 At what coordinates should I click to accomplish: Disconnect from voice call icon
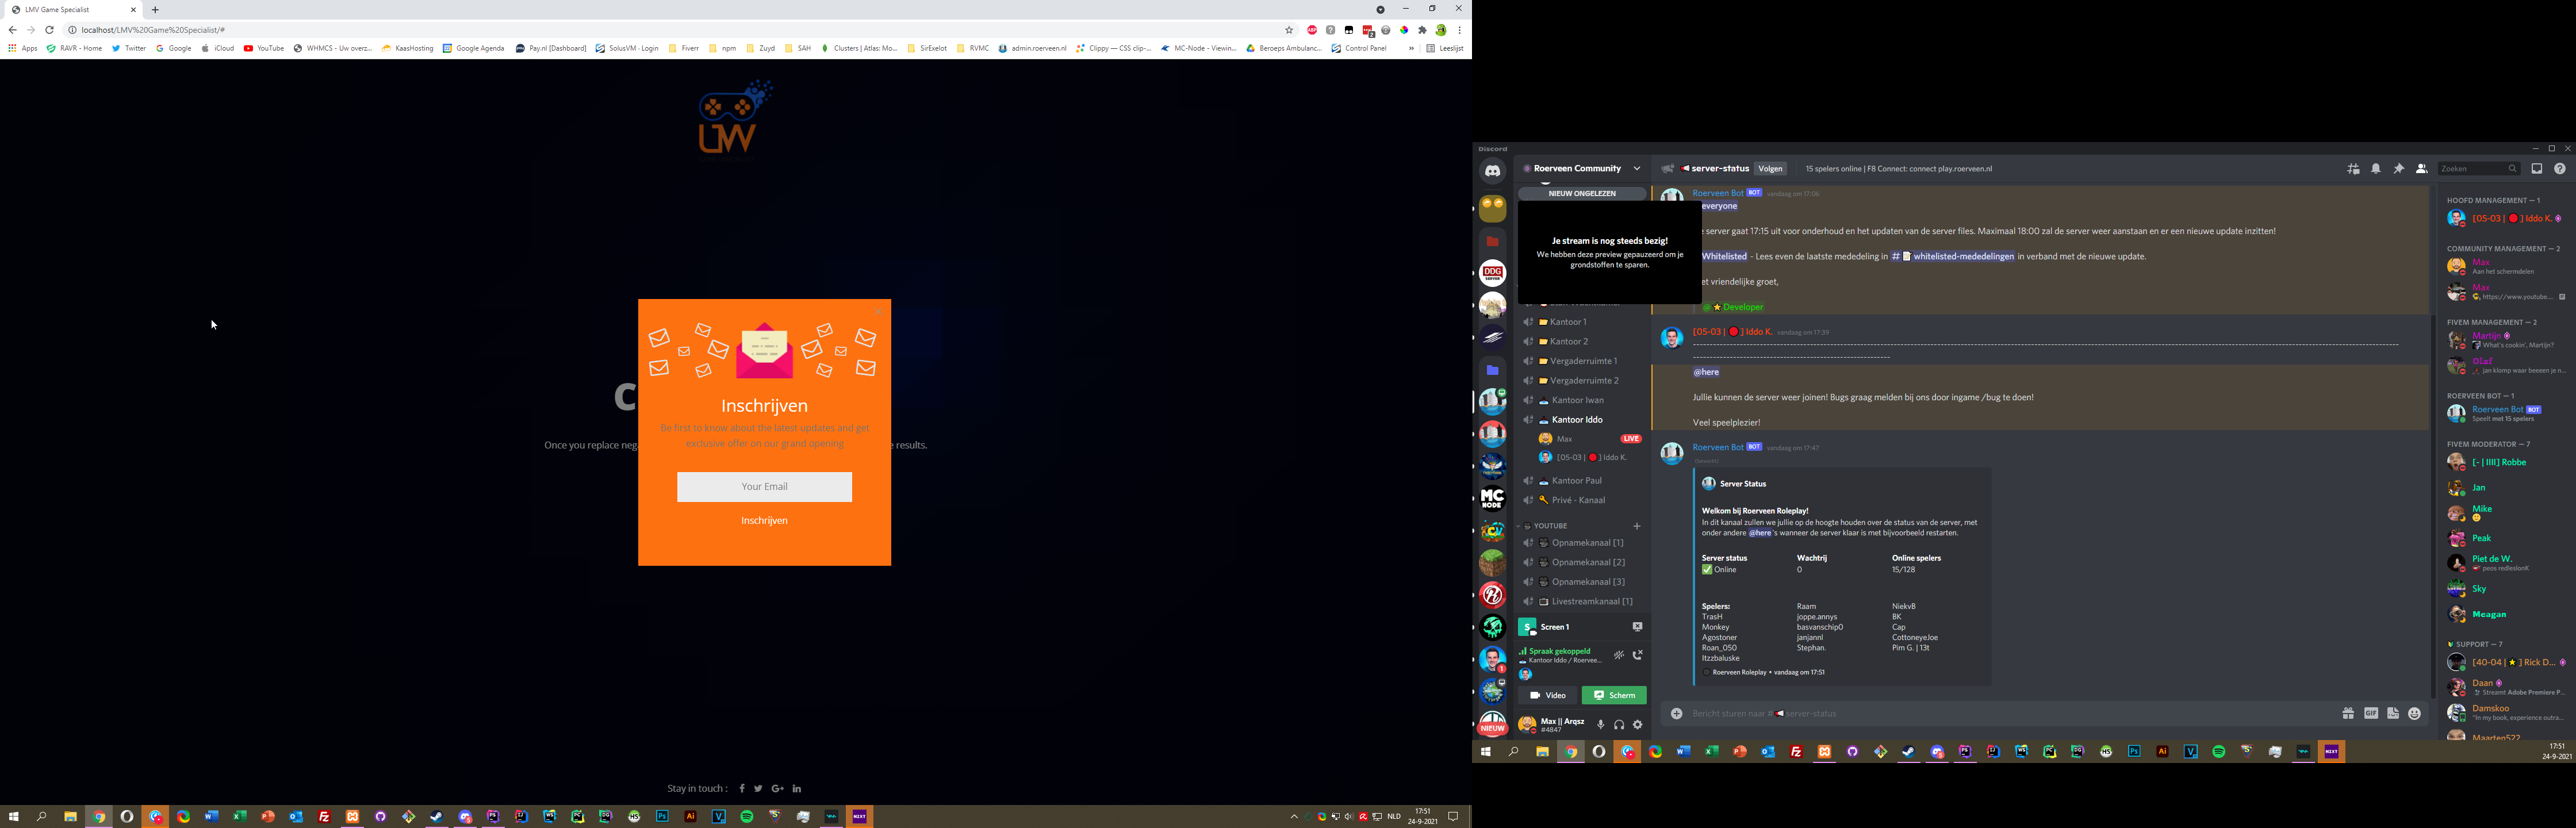tap(1638, 655)
